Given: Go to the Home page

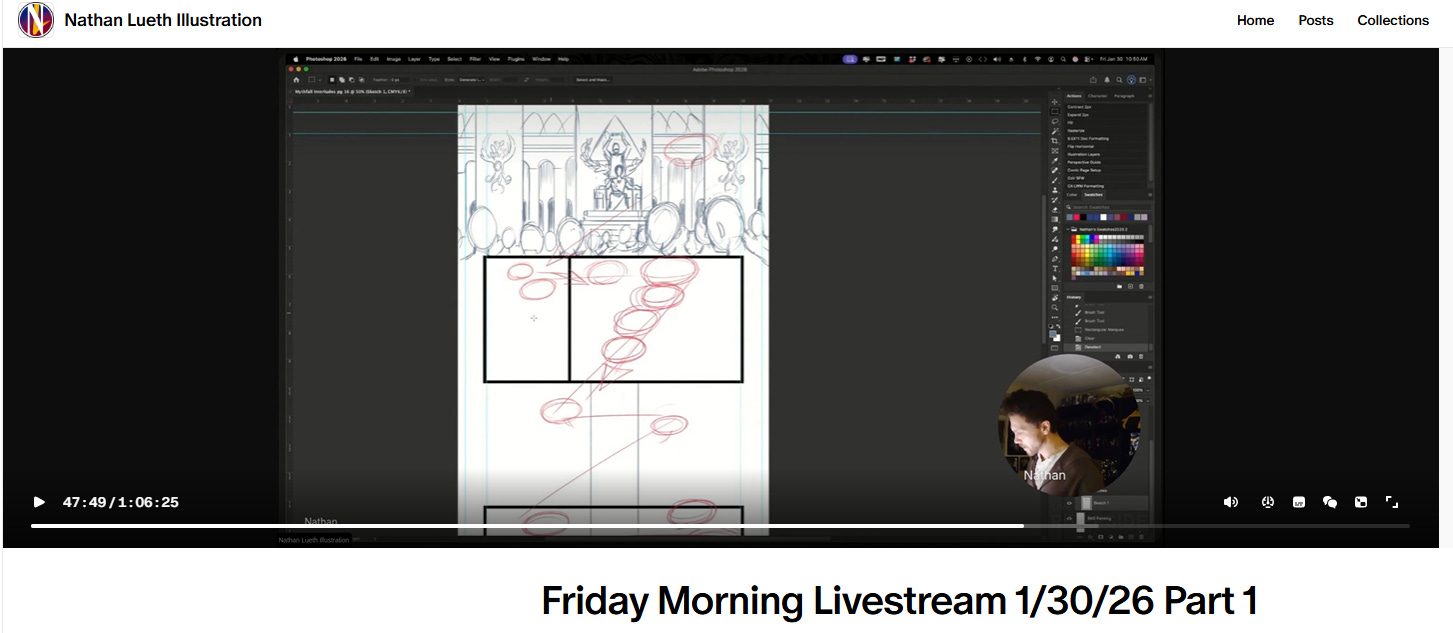Looking at the screenshot, I should pyautogui.click(x=1255, y=20).
